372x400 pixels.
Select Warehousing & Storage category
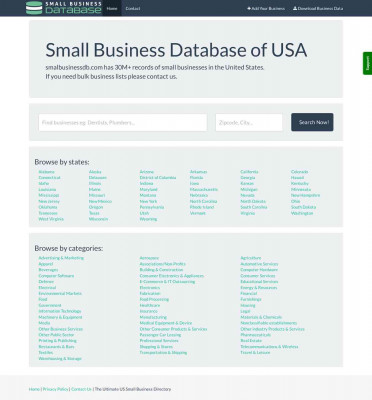[60, 359]
